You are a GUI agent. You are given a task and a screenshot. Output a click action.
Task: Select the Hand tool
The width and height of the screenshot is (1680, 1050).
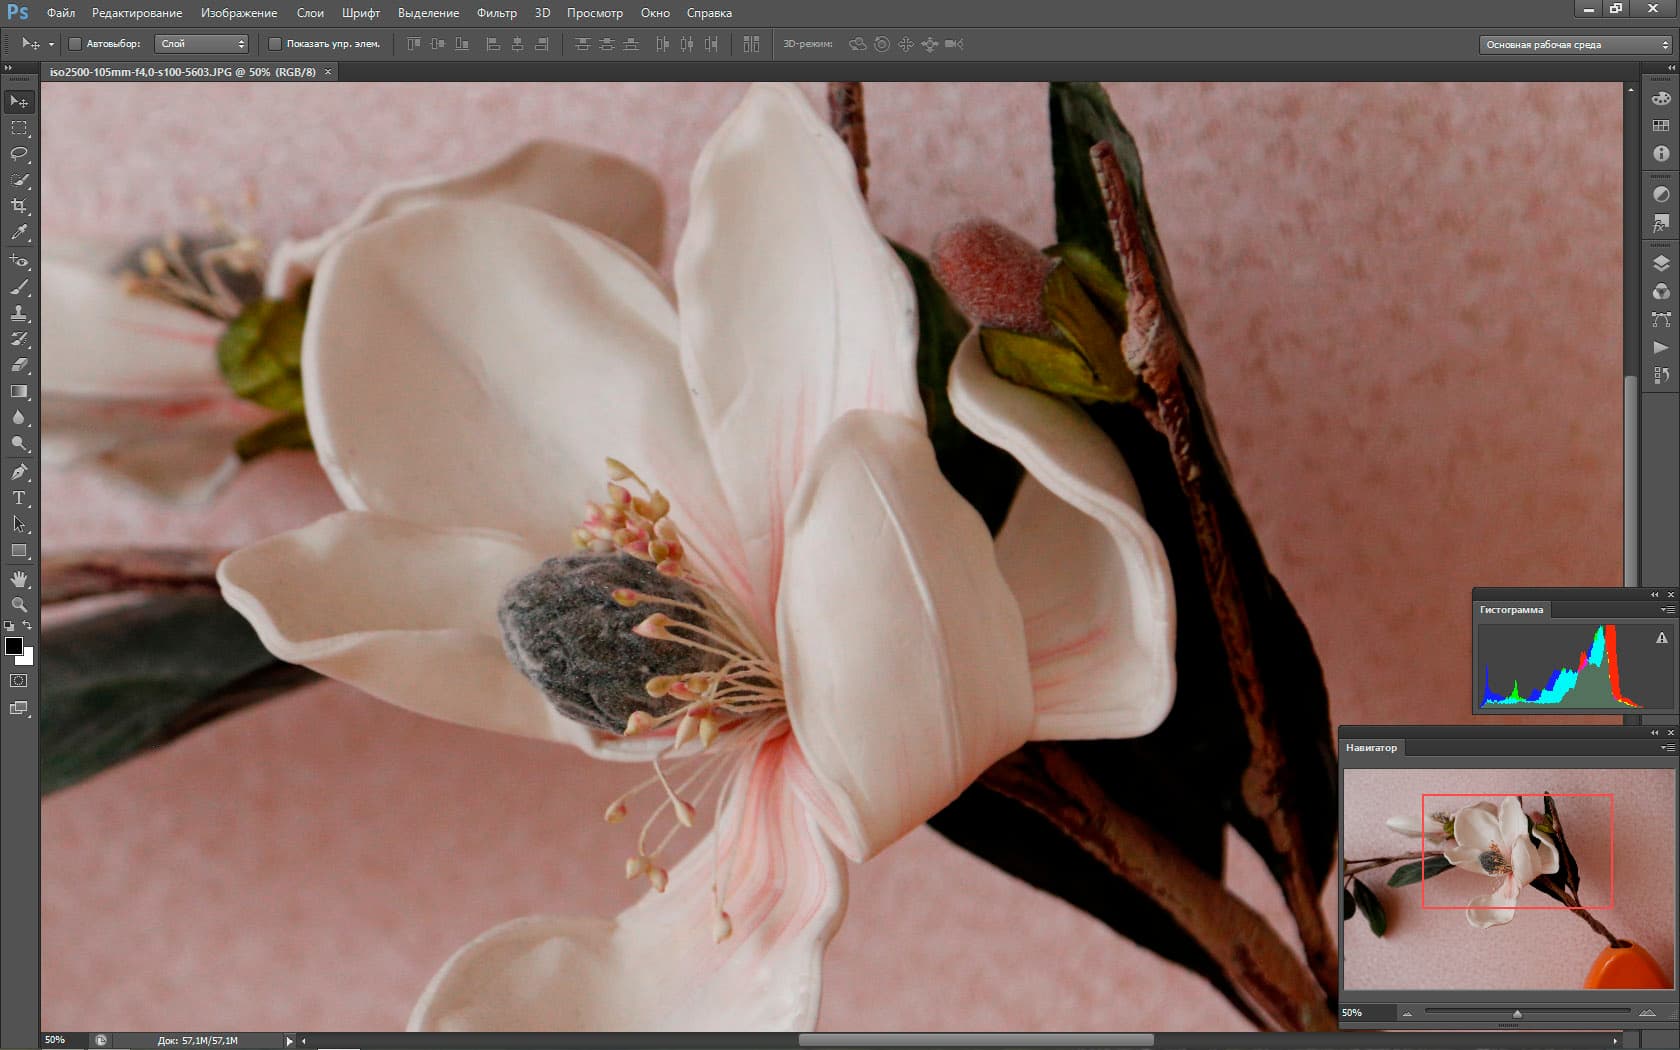(19, 579)
